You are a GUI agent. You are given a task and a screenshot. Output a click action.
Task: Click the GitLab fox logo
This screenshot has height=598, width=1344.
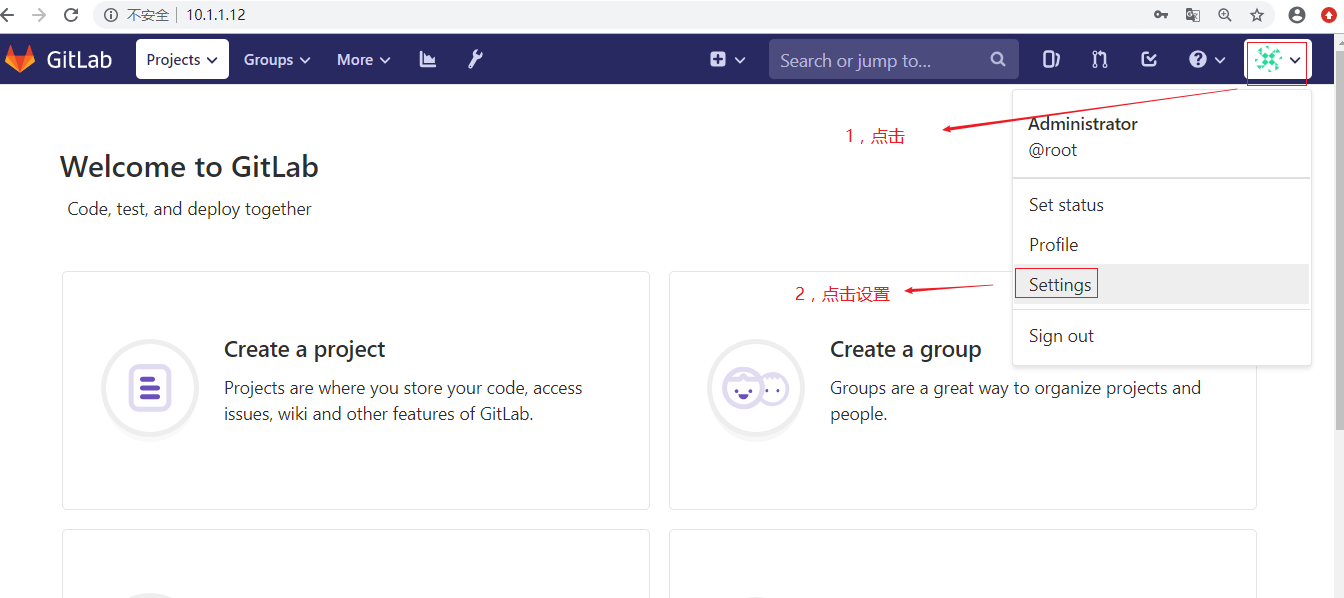coord(20,60)
